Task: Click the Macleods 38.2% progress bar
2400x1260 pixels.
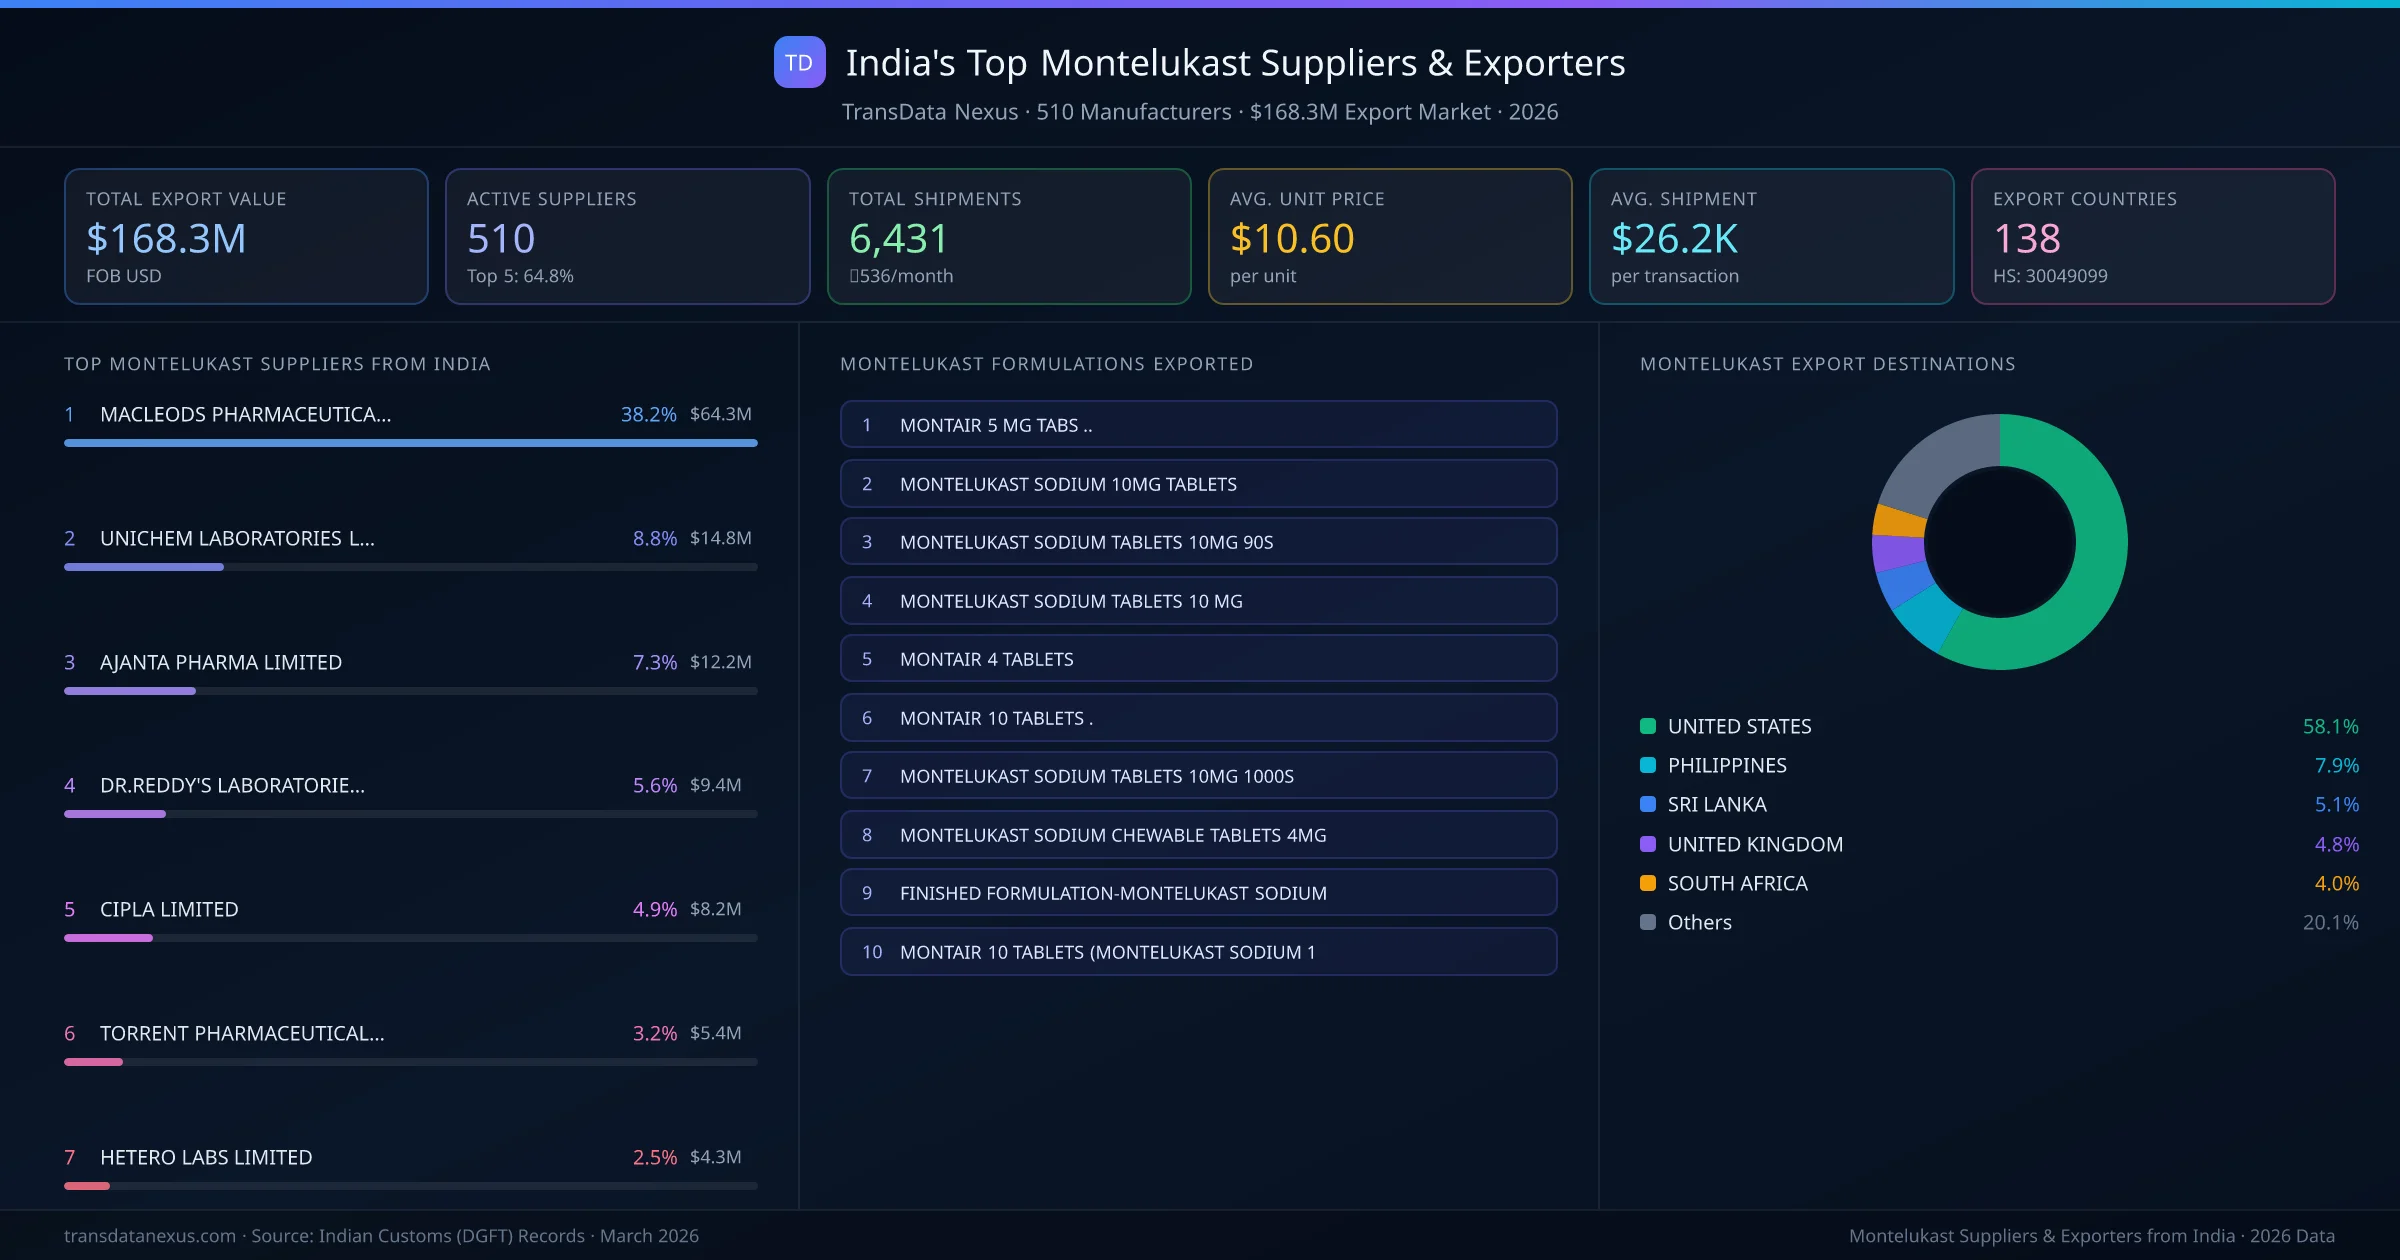Action: point(410,443)
